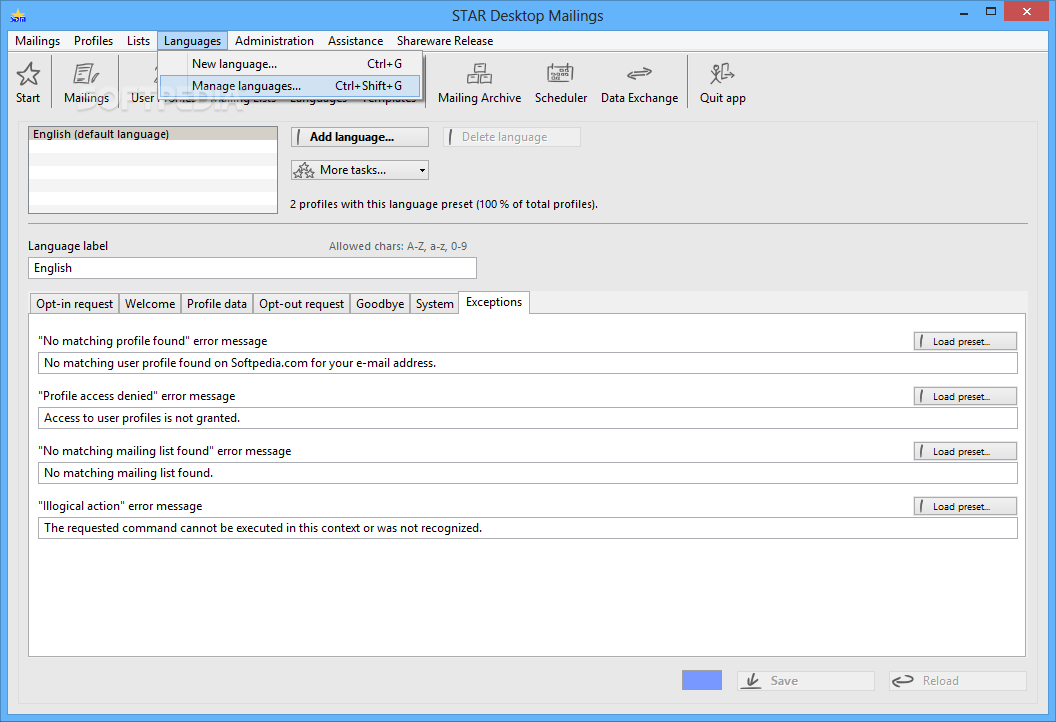1056x722 pixels.
Task: Select the Exceptions tab
Action: [x=494, y=302]
